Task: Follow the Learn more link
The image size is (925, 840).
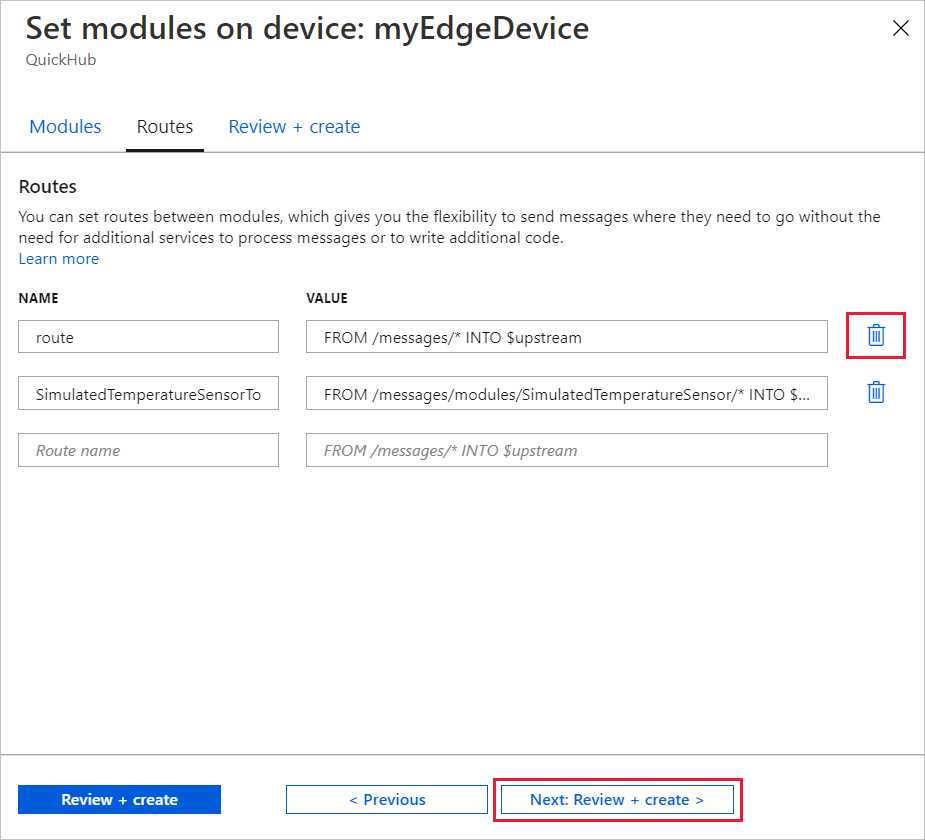Action: tap(59, 259)
